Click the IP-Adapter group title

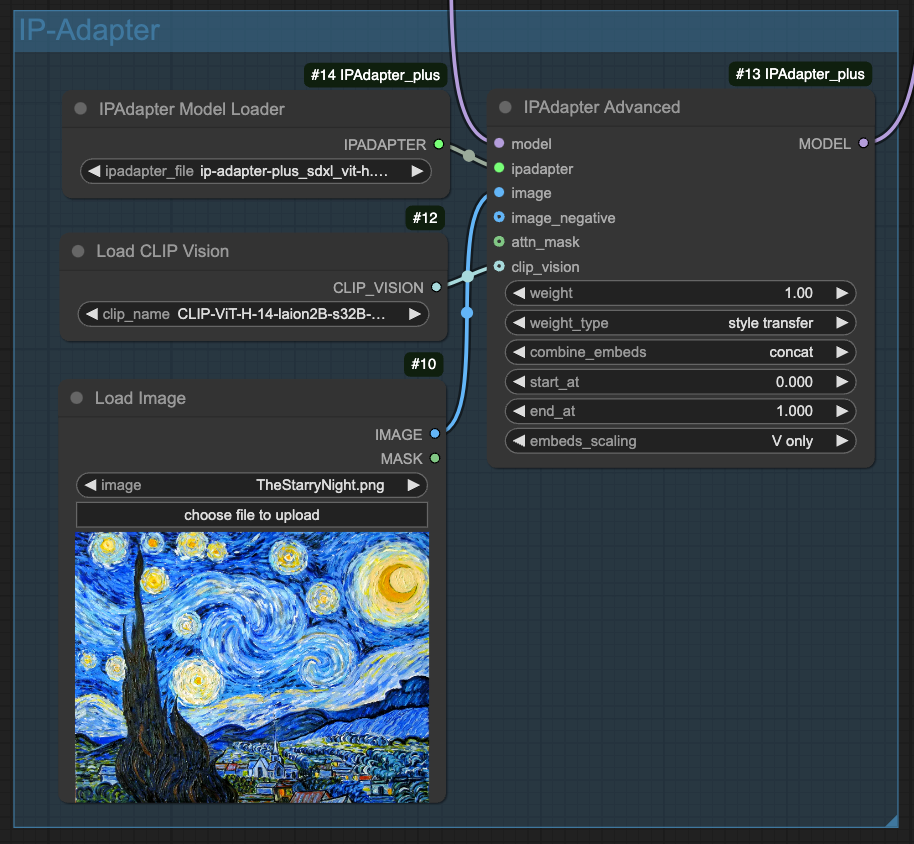point(89,30)
